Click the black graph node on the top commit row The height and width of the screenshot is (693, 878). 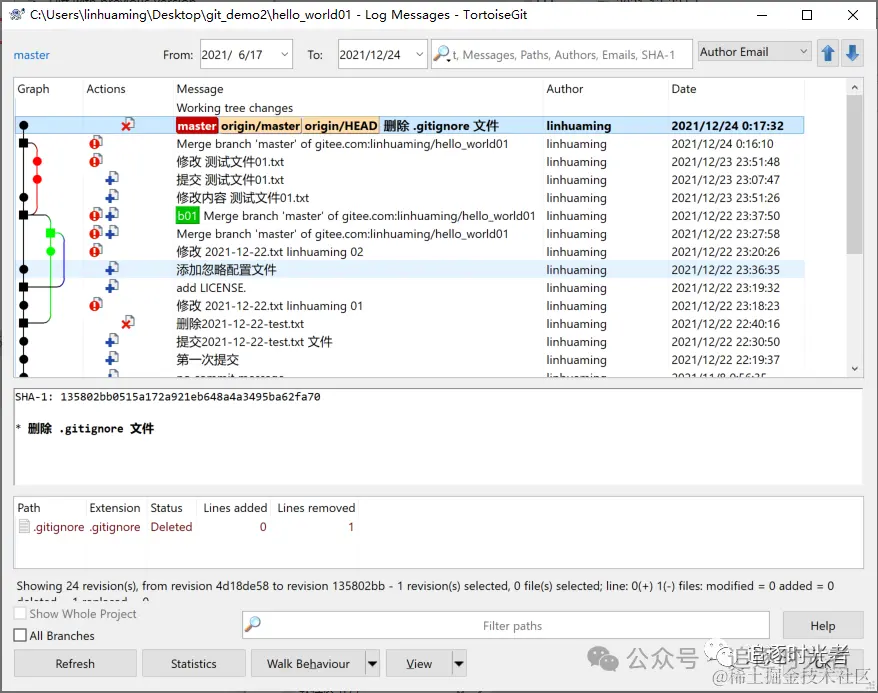coord(24,125)
